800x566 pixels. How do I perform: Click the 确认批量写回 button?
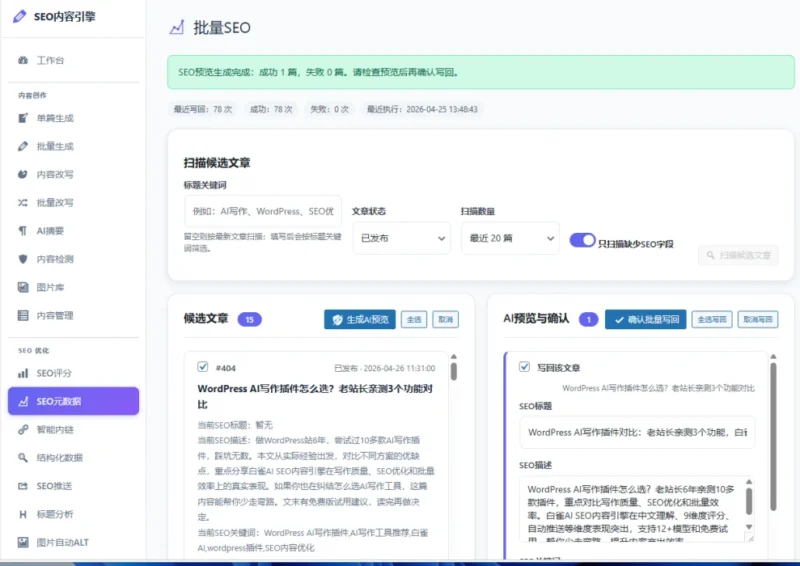[645, 319]
